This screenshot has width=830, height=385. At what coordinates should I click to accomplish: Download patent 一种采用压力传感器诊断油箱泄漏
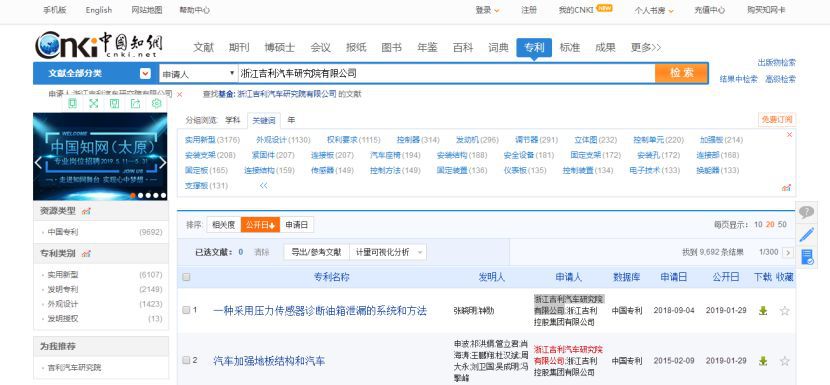tap(763, 311)
